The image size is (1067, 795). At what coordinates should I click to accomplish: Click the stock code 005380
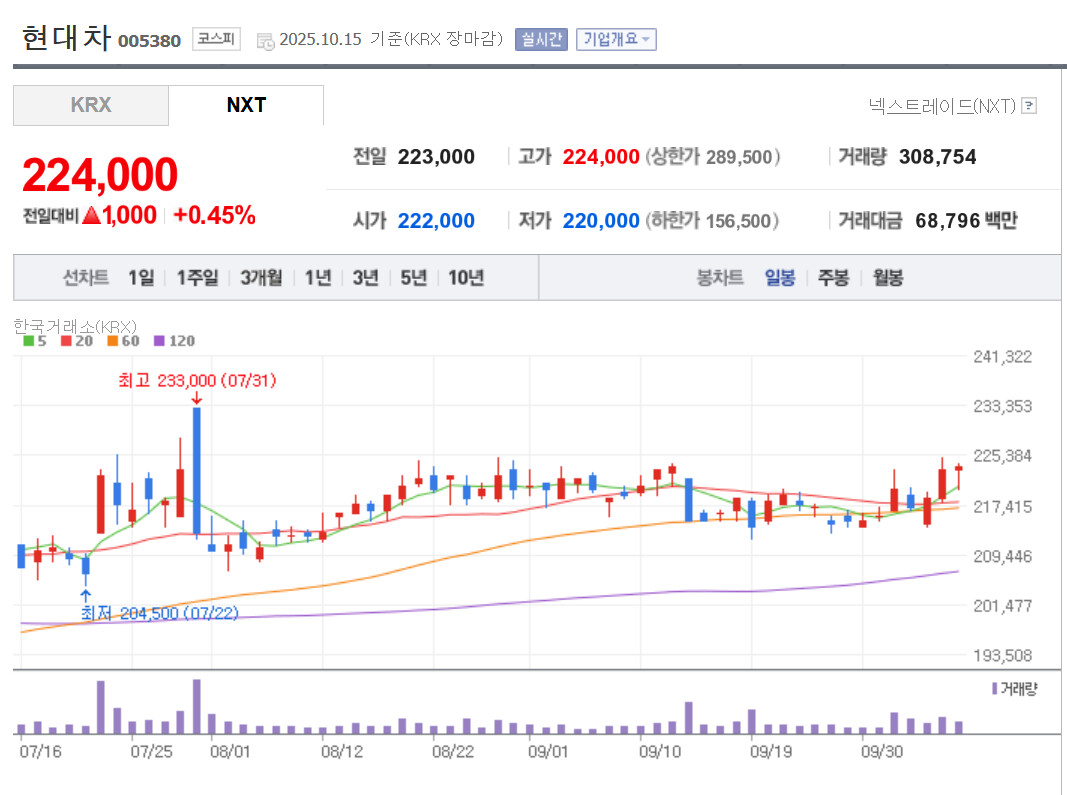click(150, 42)
